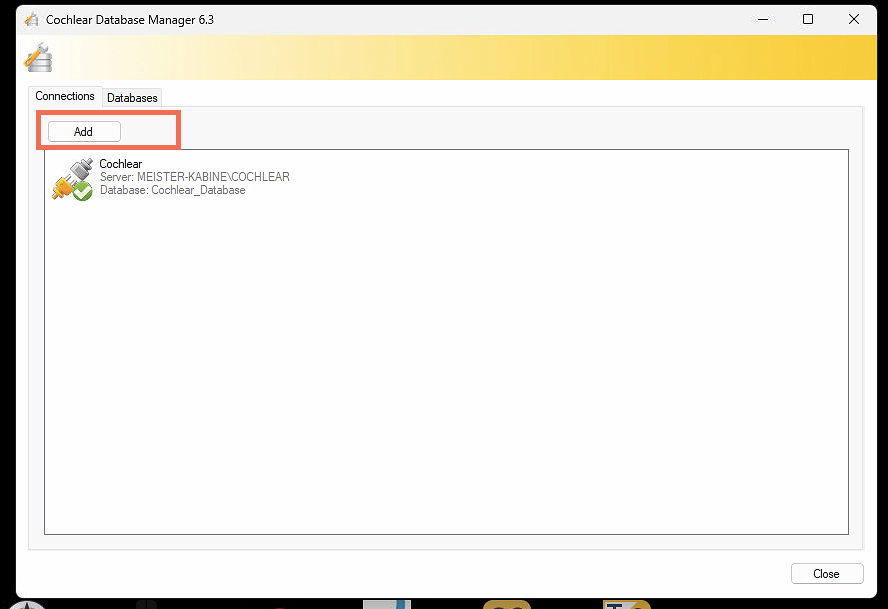Select the Cochlear connection name
The width and height of the screenshot is (888, 609).
pos(121,164)
